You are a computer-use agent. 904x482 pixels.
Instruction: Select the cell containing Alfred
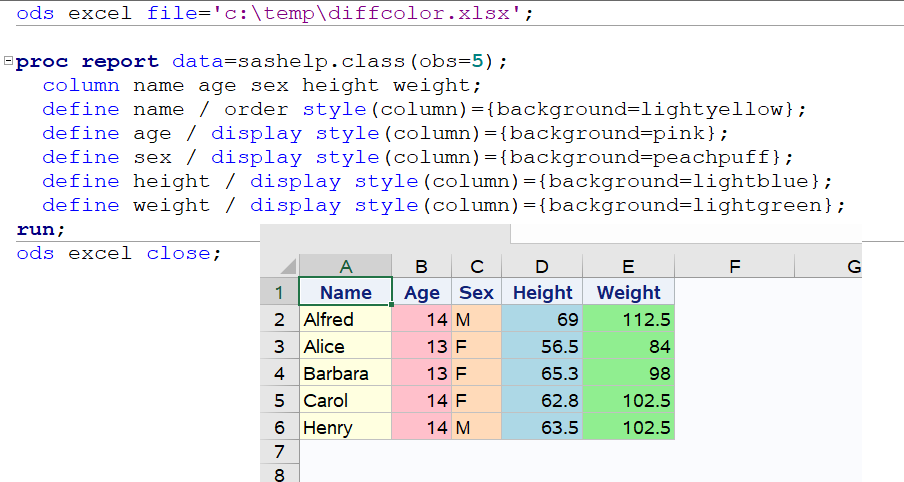[346, 320]
